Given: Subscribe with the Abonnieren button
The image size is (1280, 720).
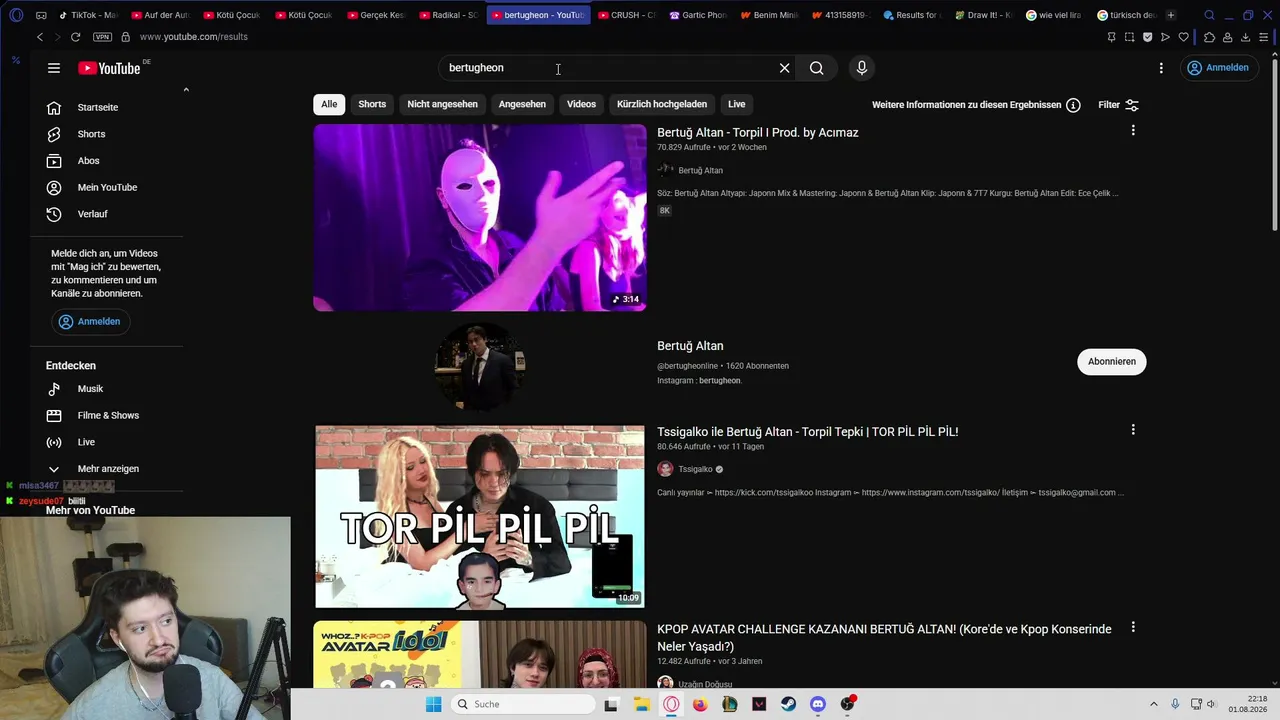Looking at the screenshot, I should [x=1112, y=362].
